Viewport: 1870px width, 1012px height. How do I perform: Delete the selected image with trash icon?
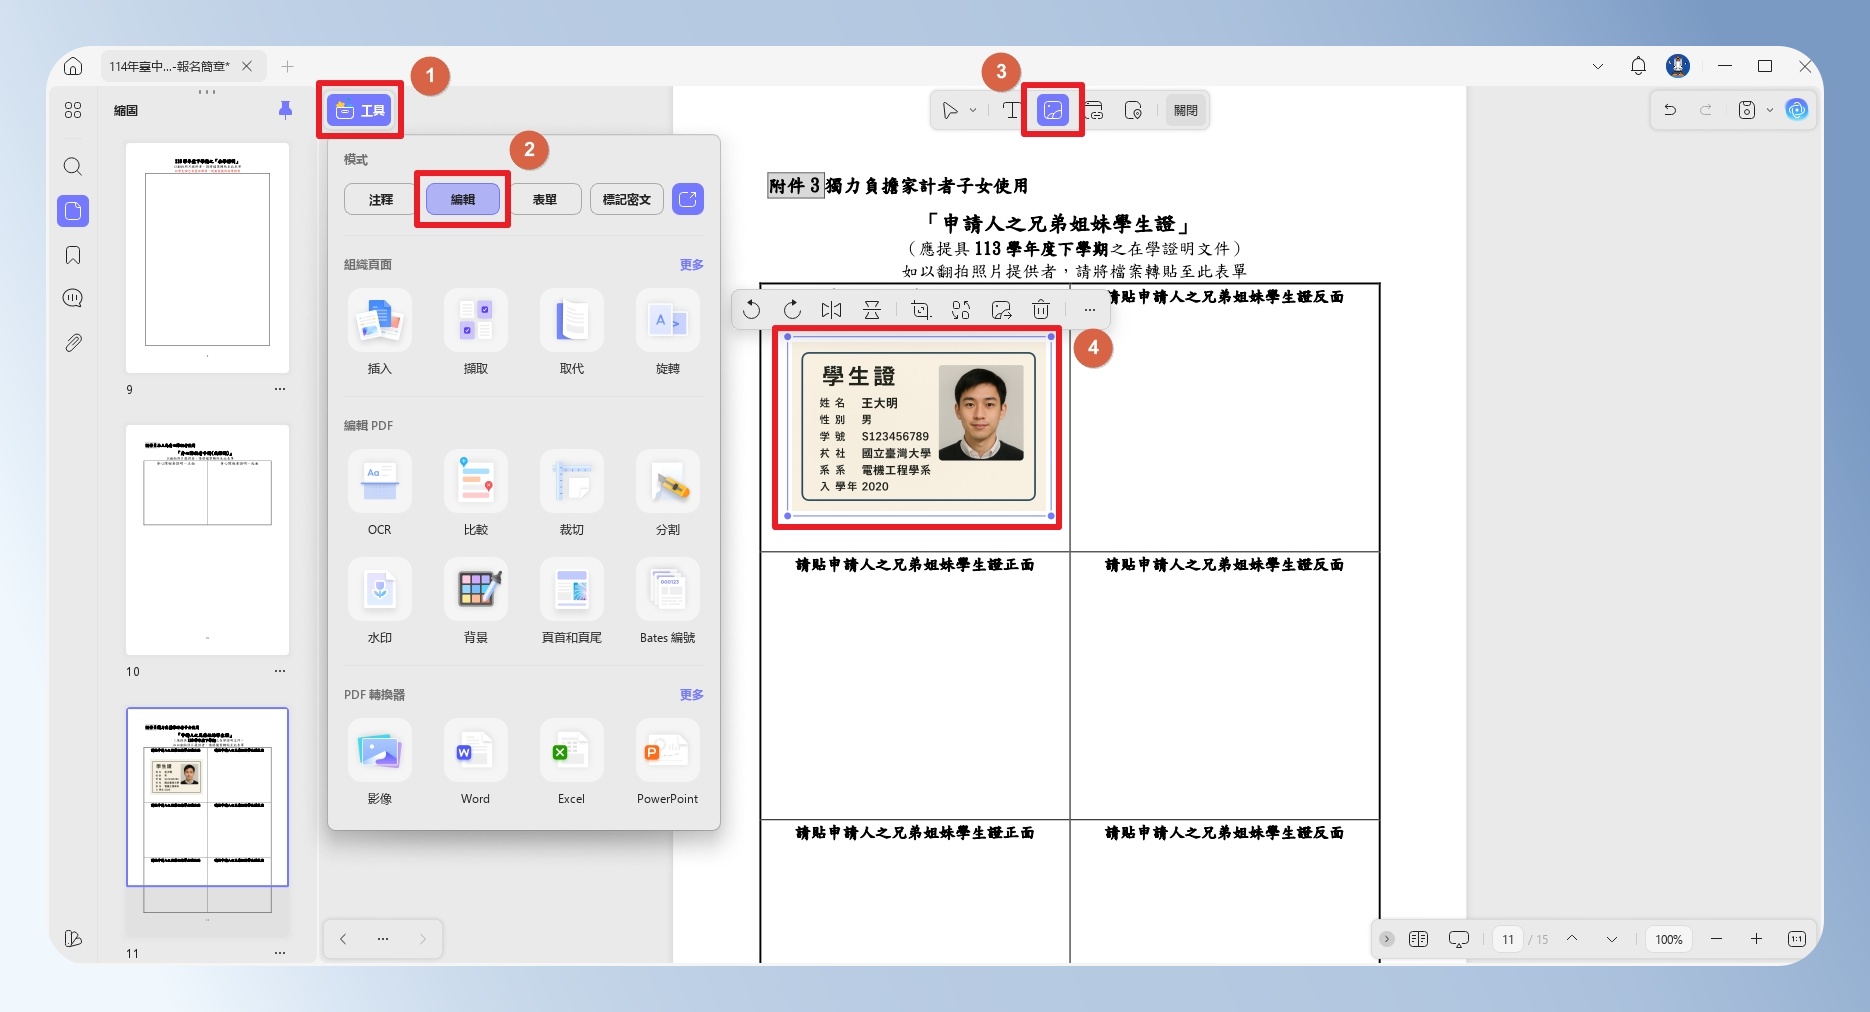click(x=1041, y=310)
